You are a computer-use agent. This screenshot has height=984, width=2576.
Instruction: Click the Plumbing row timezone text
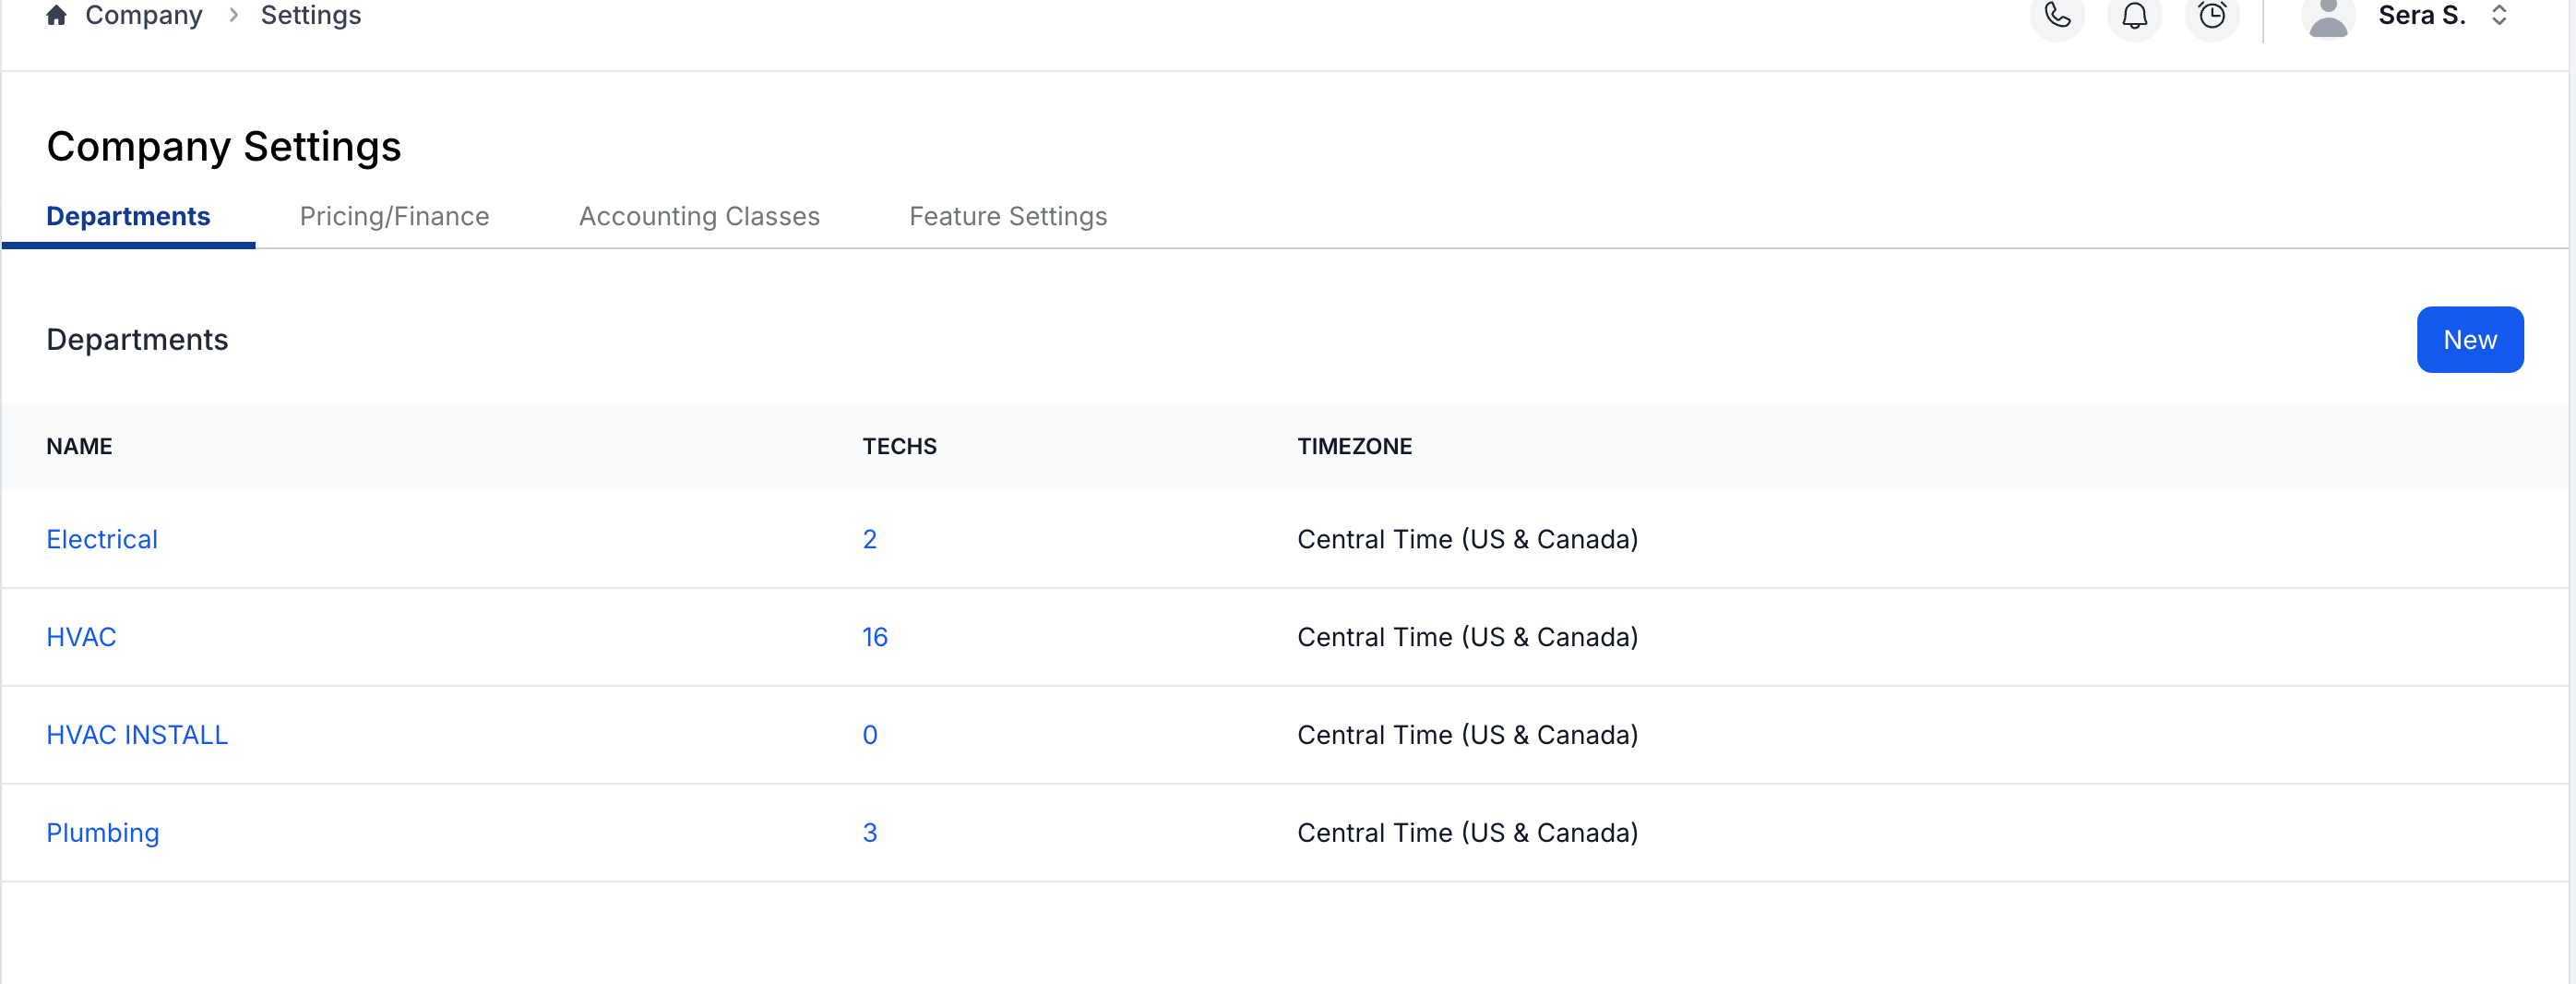pos(1468,833)
